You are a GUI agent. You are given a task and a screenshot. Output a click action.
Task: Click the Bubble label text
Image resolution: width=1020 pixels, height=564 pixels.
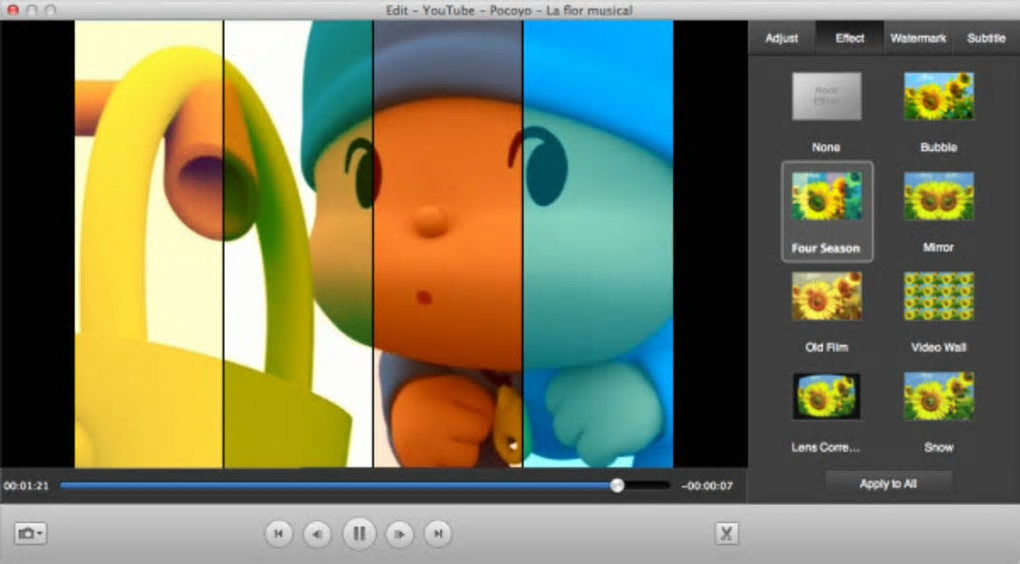[939, 147]
